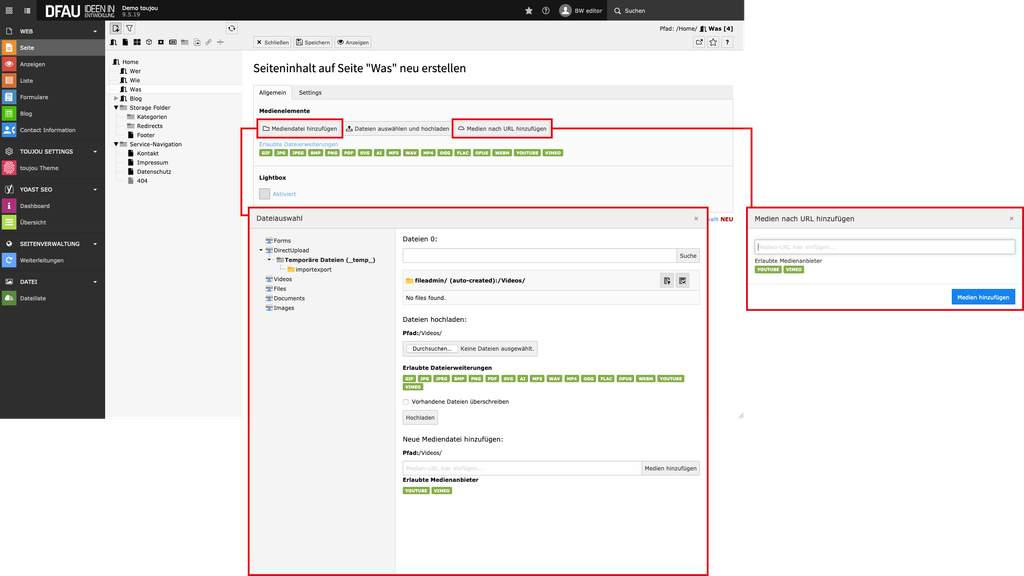Select the Videos folder in Dateiauswahl
Screen dimensions: 1024x576
282,279
